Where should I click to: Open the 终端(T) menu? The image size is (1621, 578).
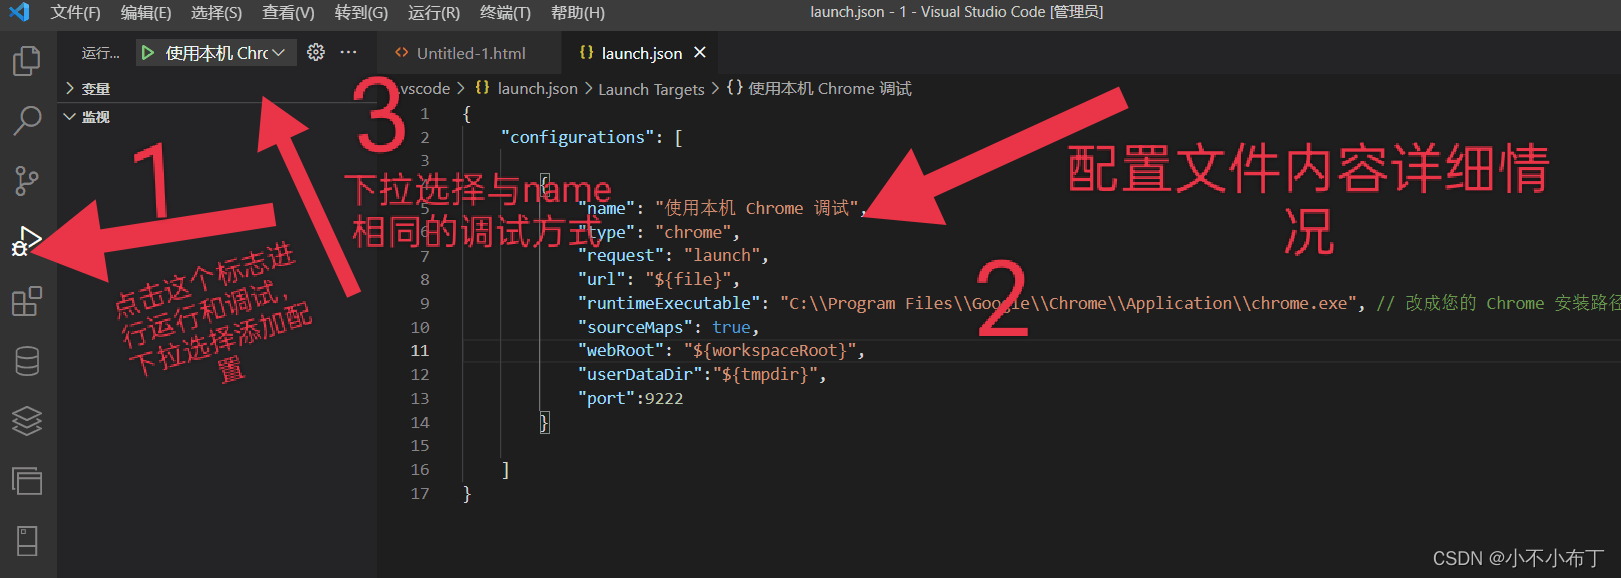(505, 12)
